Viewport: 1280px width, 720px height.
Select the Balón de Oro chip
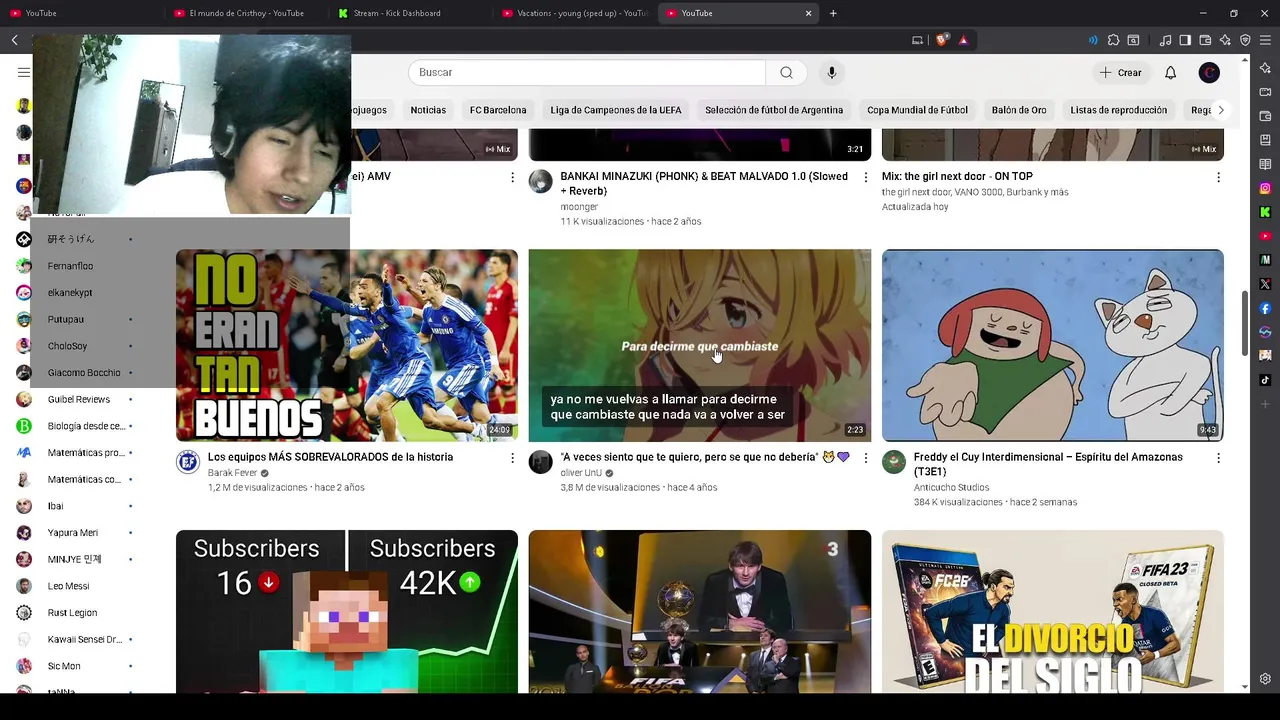1019,110
